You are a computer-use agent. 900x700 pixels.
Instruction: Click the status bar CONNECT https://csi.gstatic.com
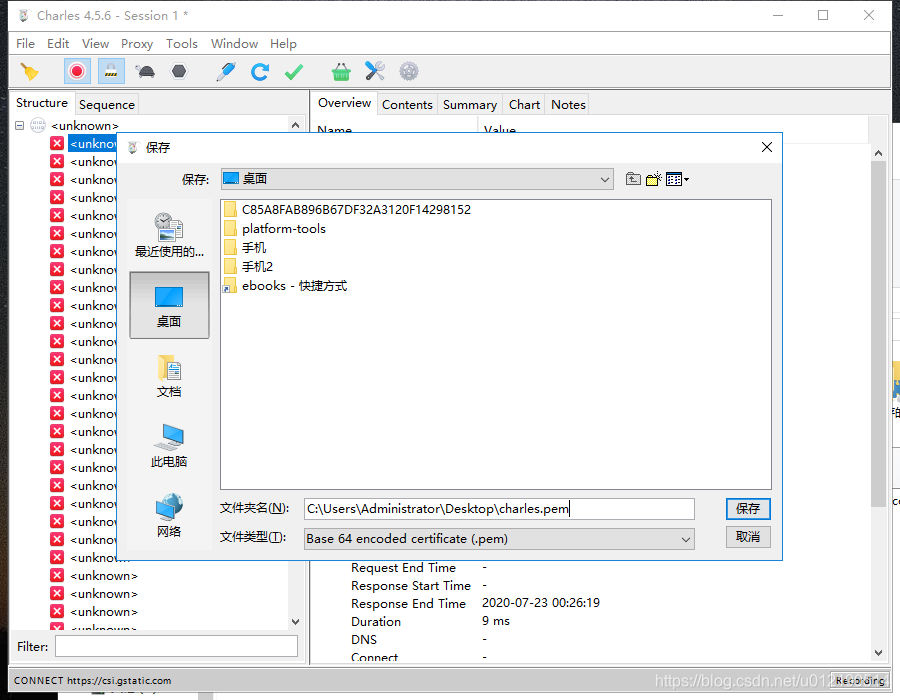coord(92,680)
